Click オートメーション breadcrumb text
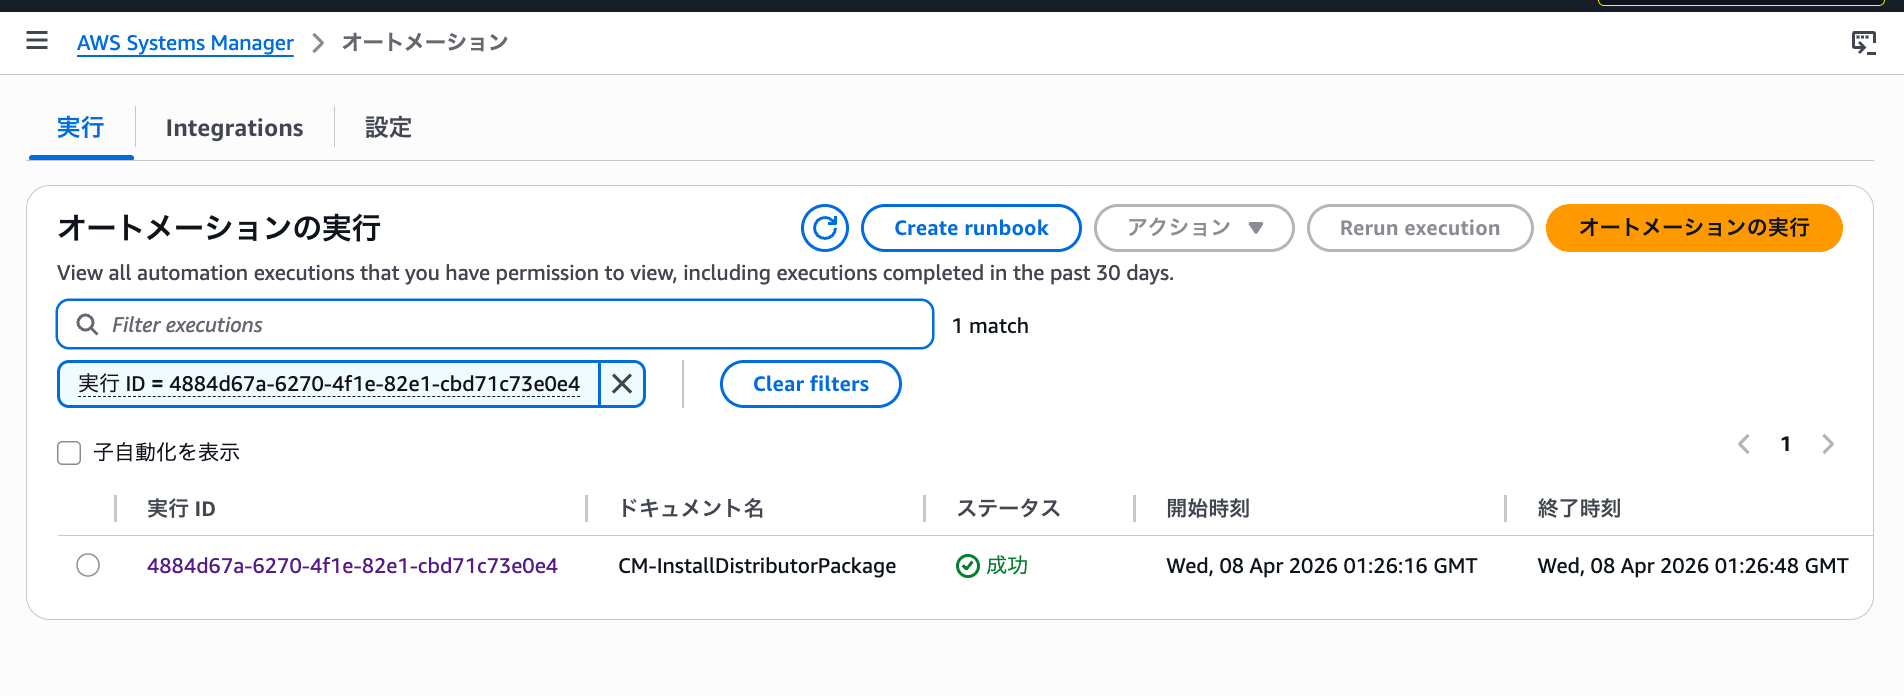 click(x=425, y=42)
